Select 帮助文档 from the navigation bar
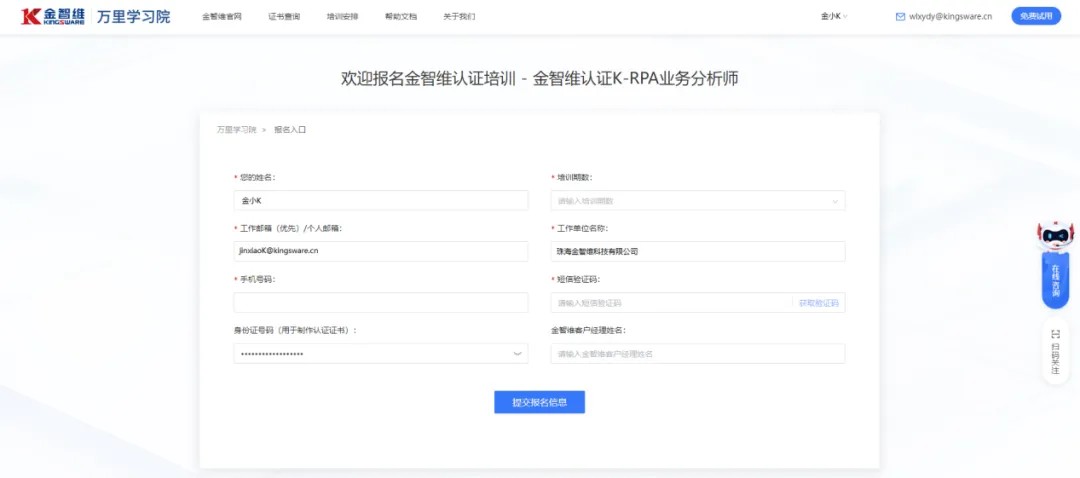 401,17
